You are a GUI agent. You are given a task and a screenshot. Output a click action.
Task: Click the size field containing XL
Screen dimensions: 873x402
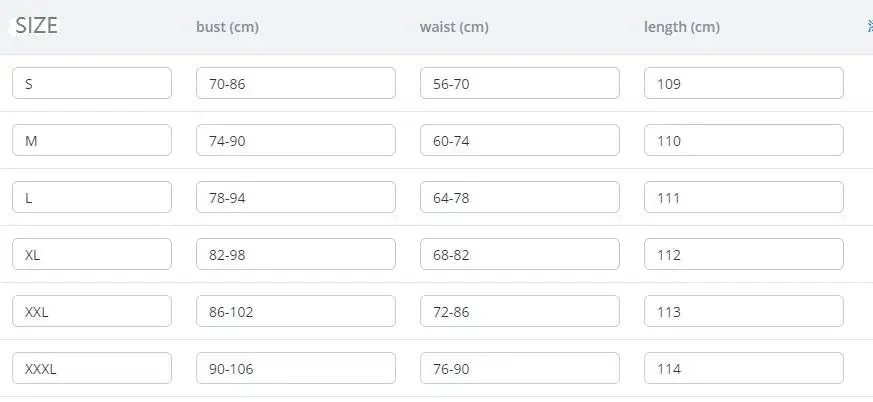[92, 255]
